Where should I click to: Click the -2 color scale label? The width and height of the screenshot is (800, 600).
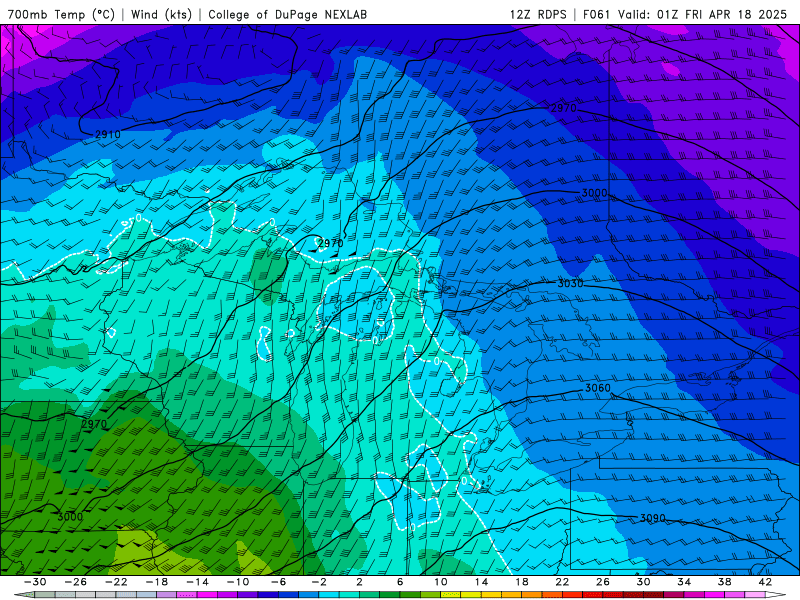[319, 582]
